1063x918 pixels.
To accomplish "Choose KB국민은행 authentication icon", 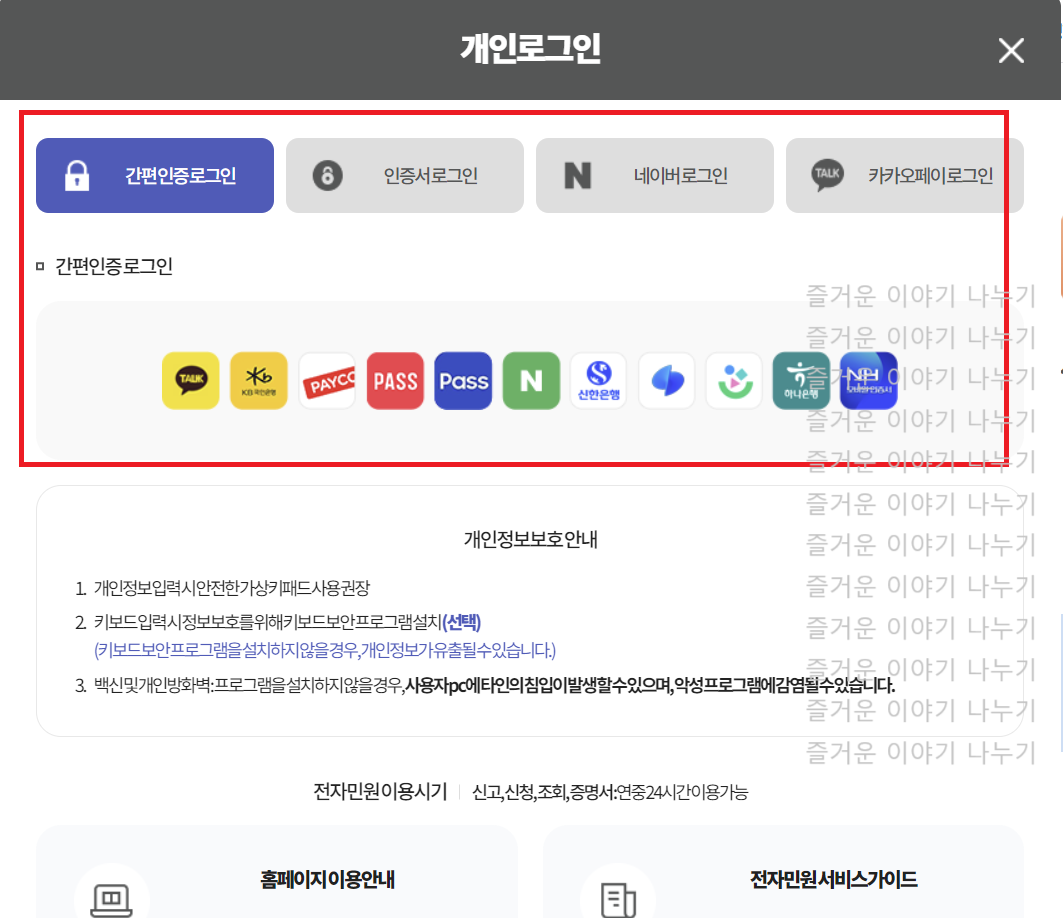I will [258, 380].
